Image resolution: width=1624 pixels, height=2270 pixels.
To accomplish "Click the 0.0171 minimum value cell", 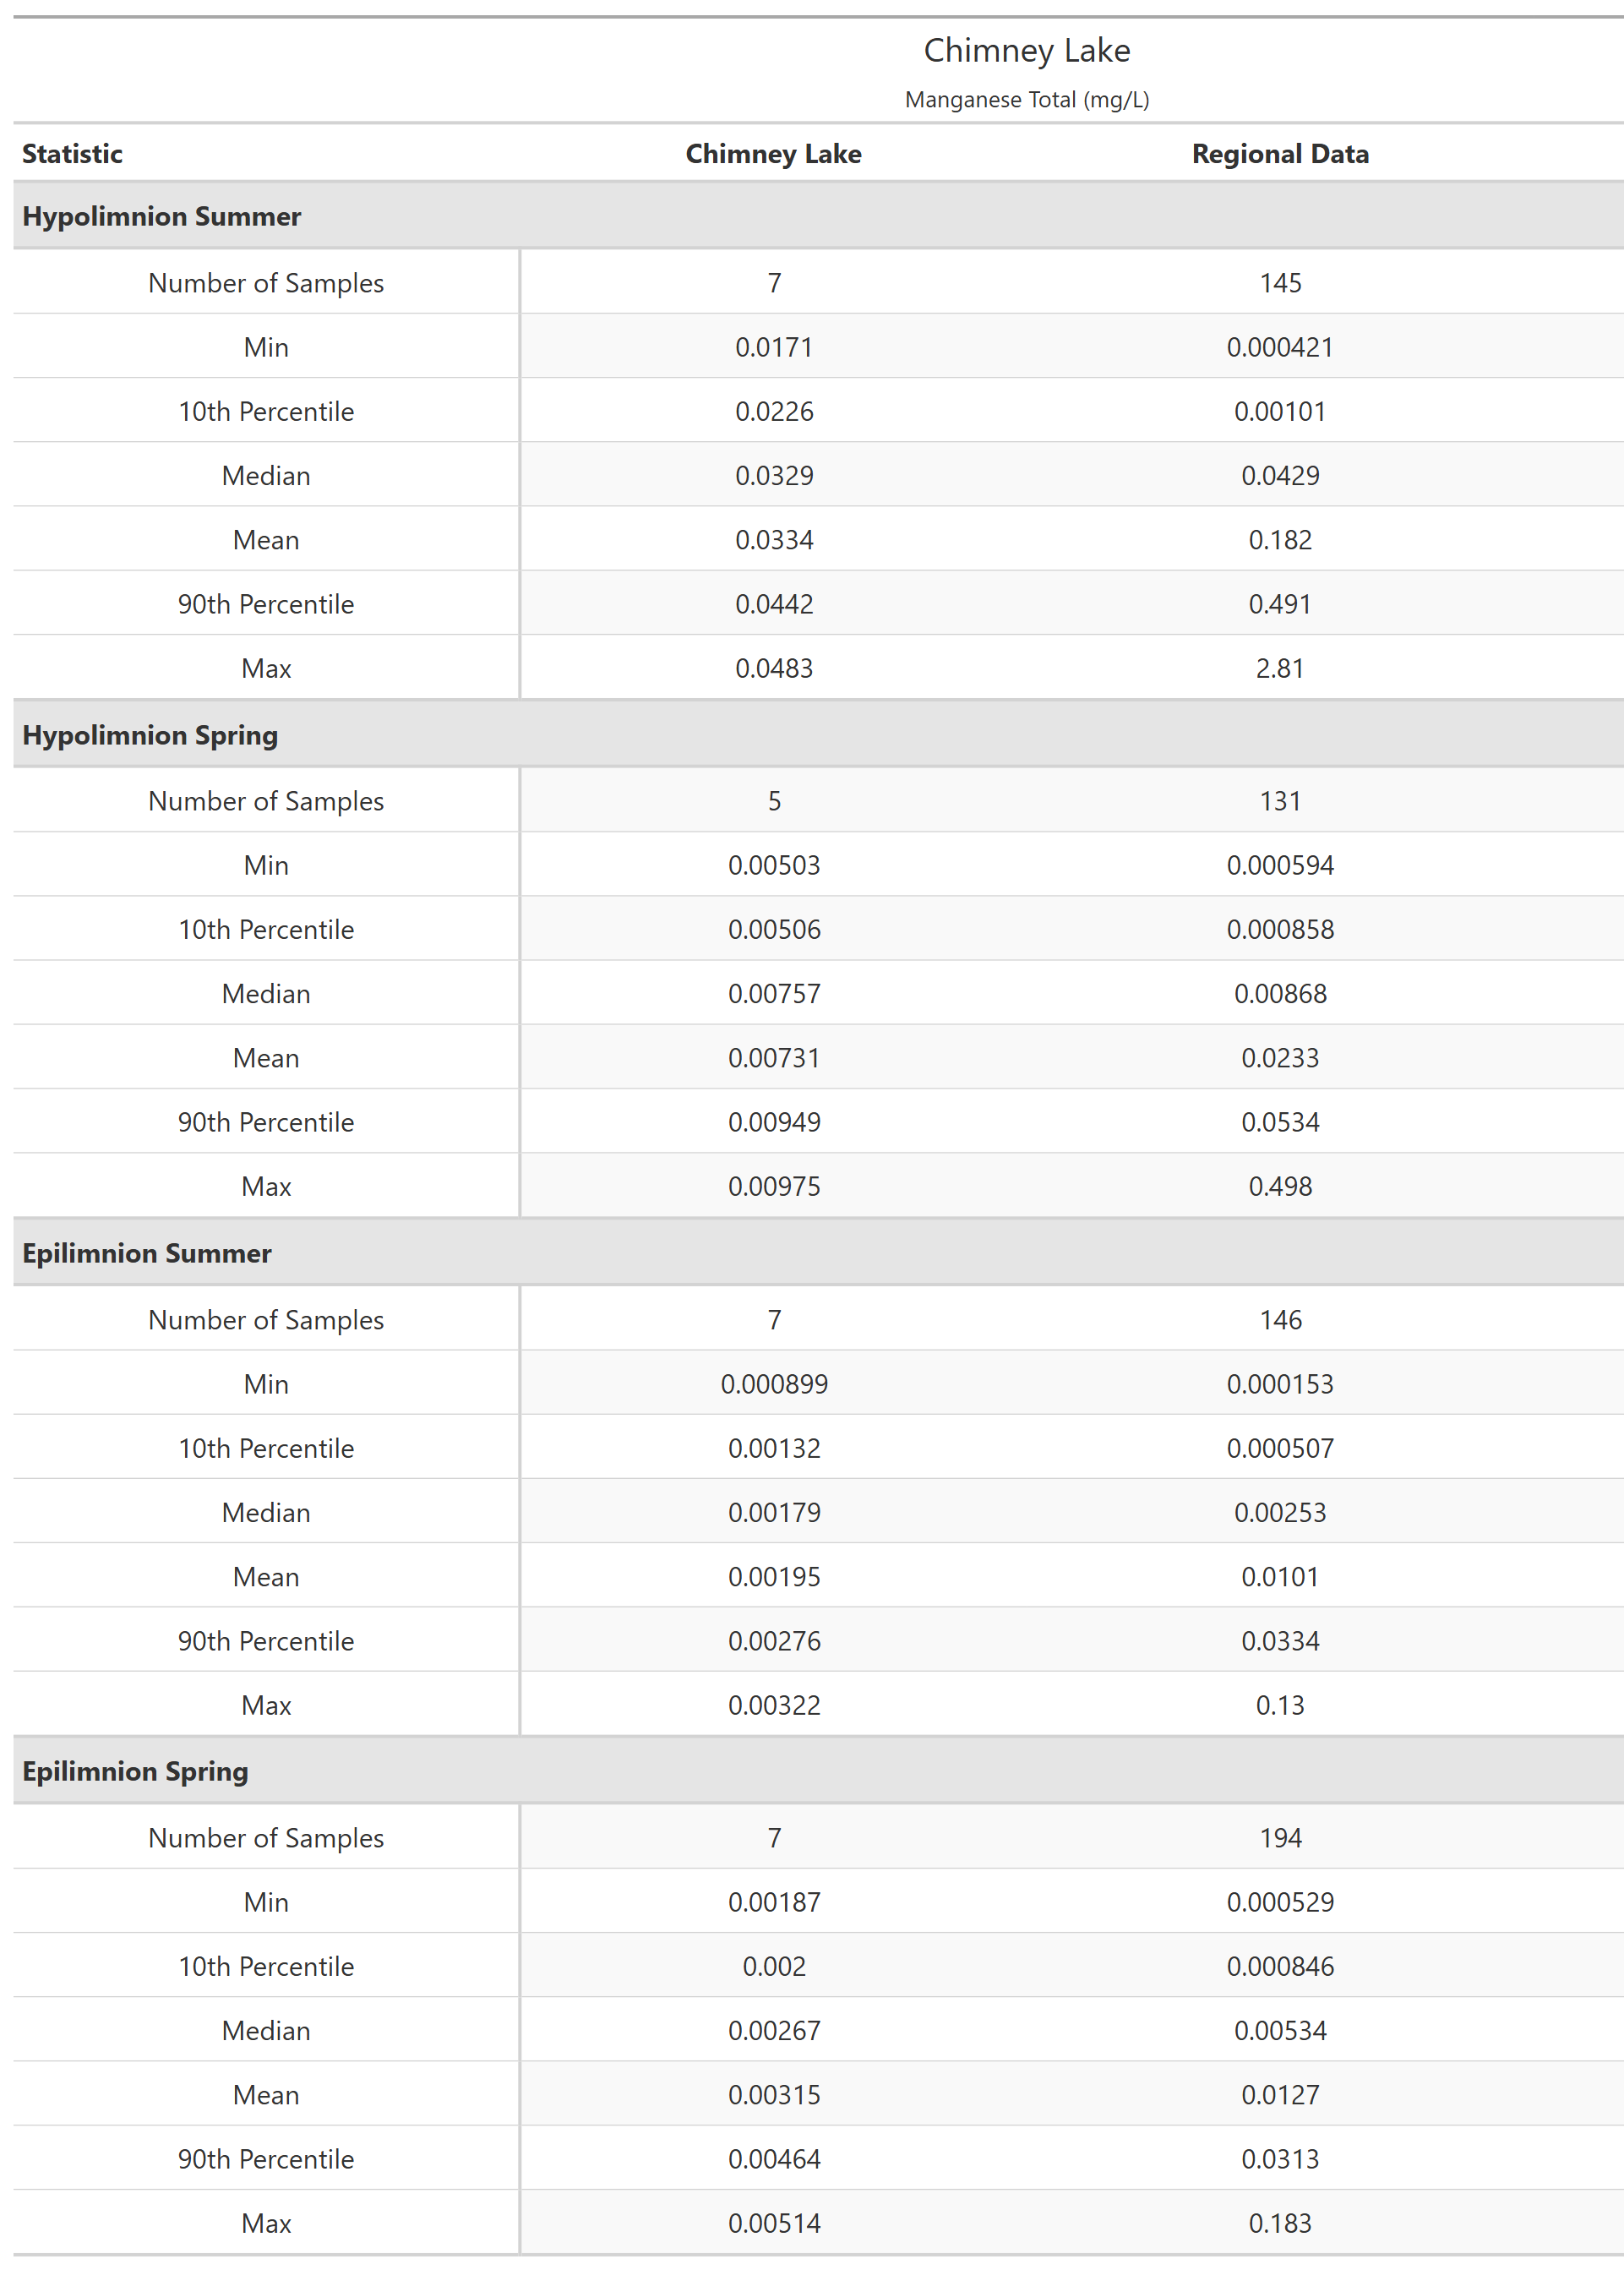I will tap(774, 347).
